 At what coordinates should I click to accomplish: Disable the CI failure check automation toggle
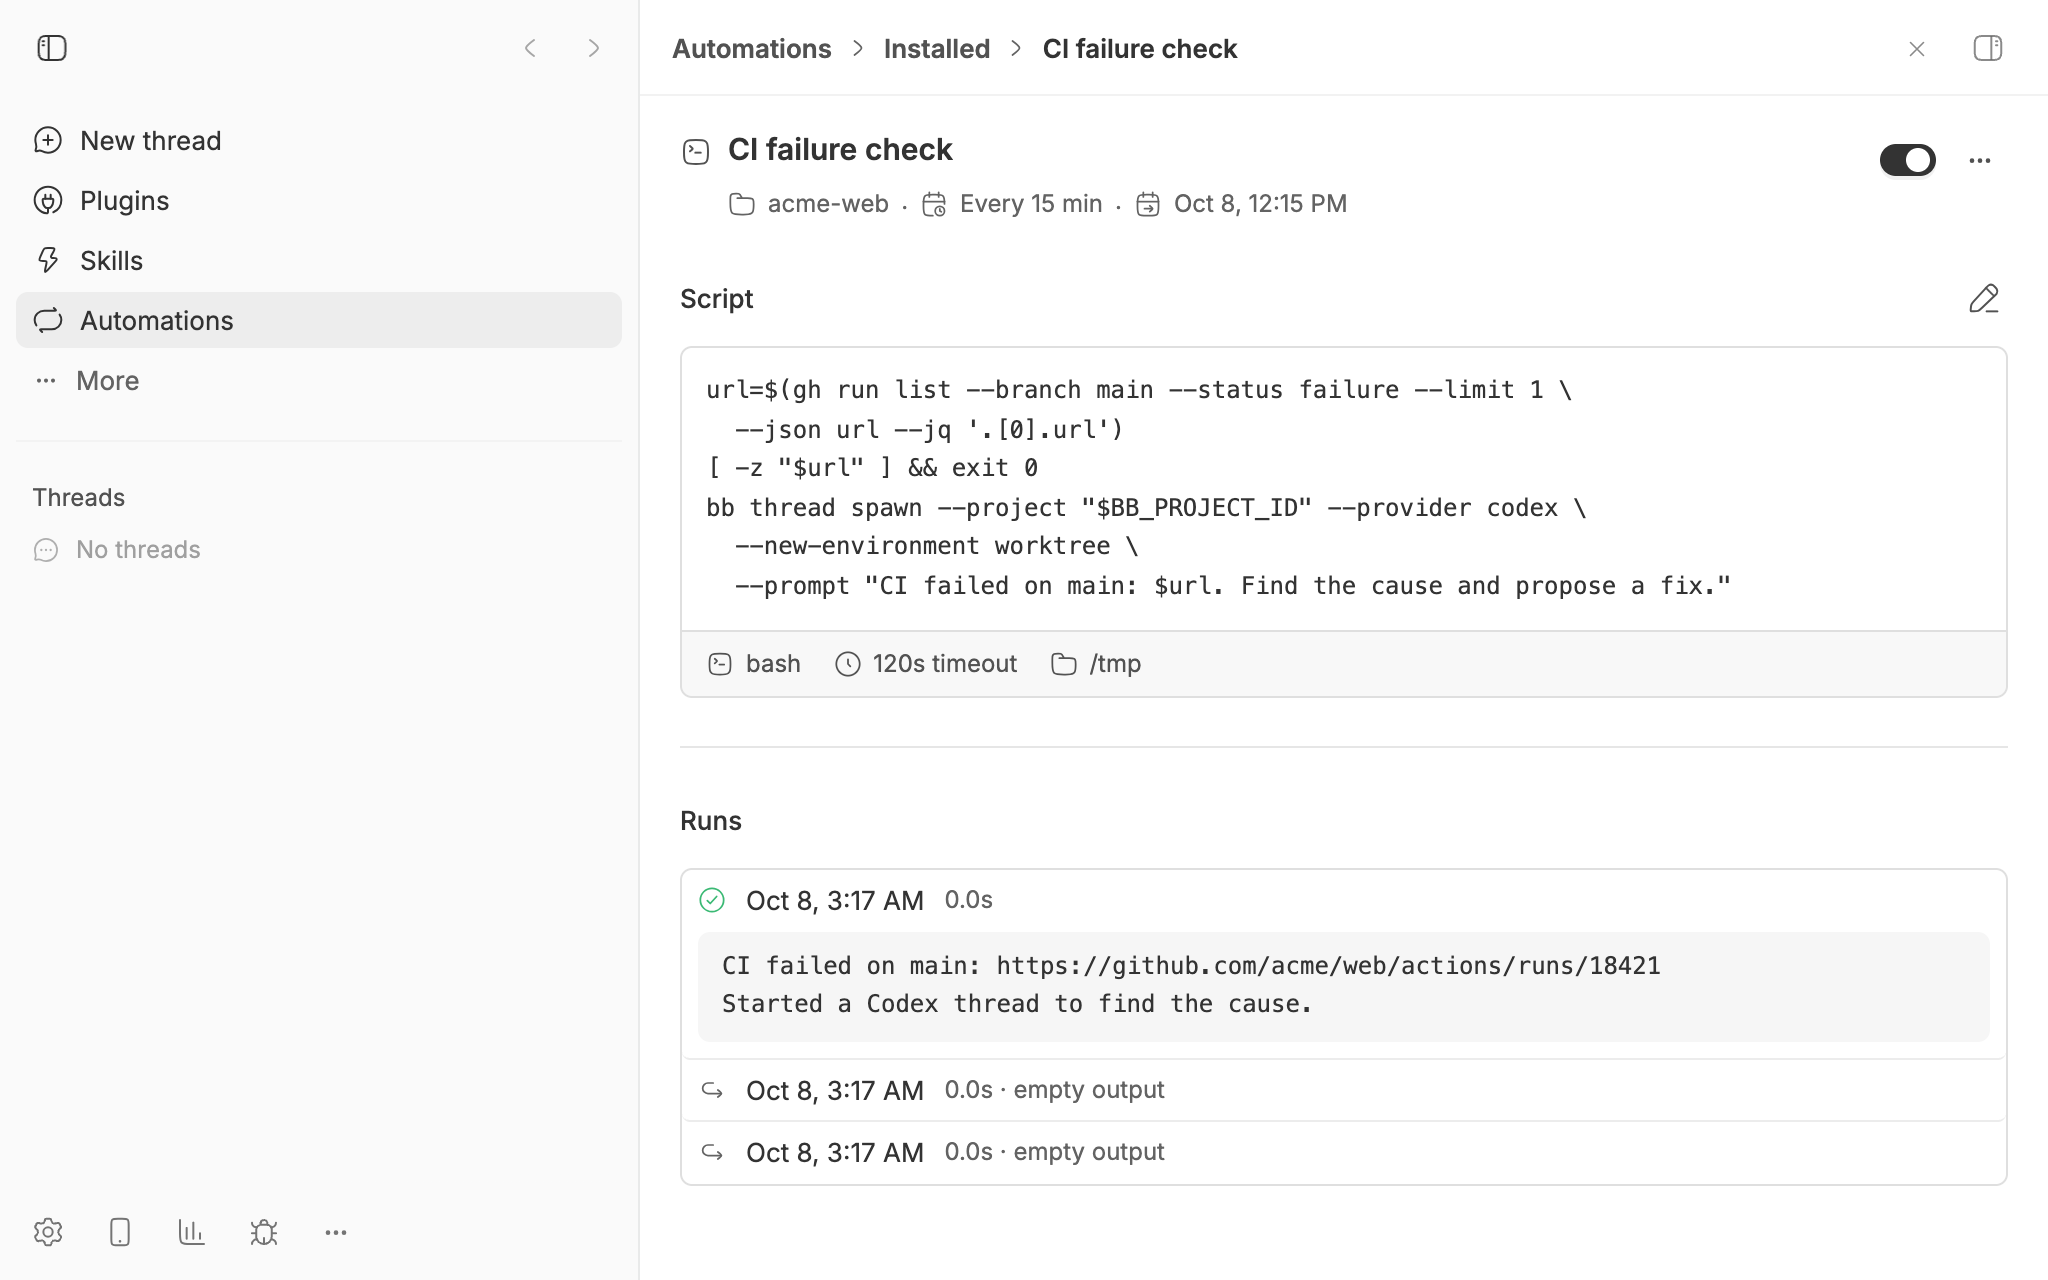tap(1908, 160)
